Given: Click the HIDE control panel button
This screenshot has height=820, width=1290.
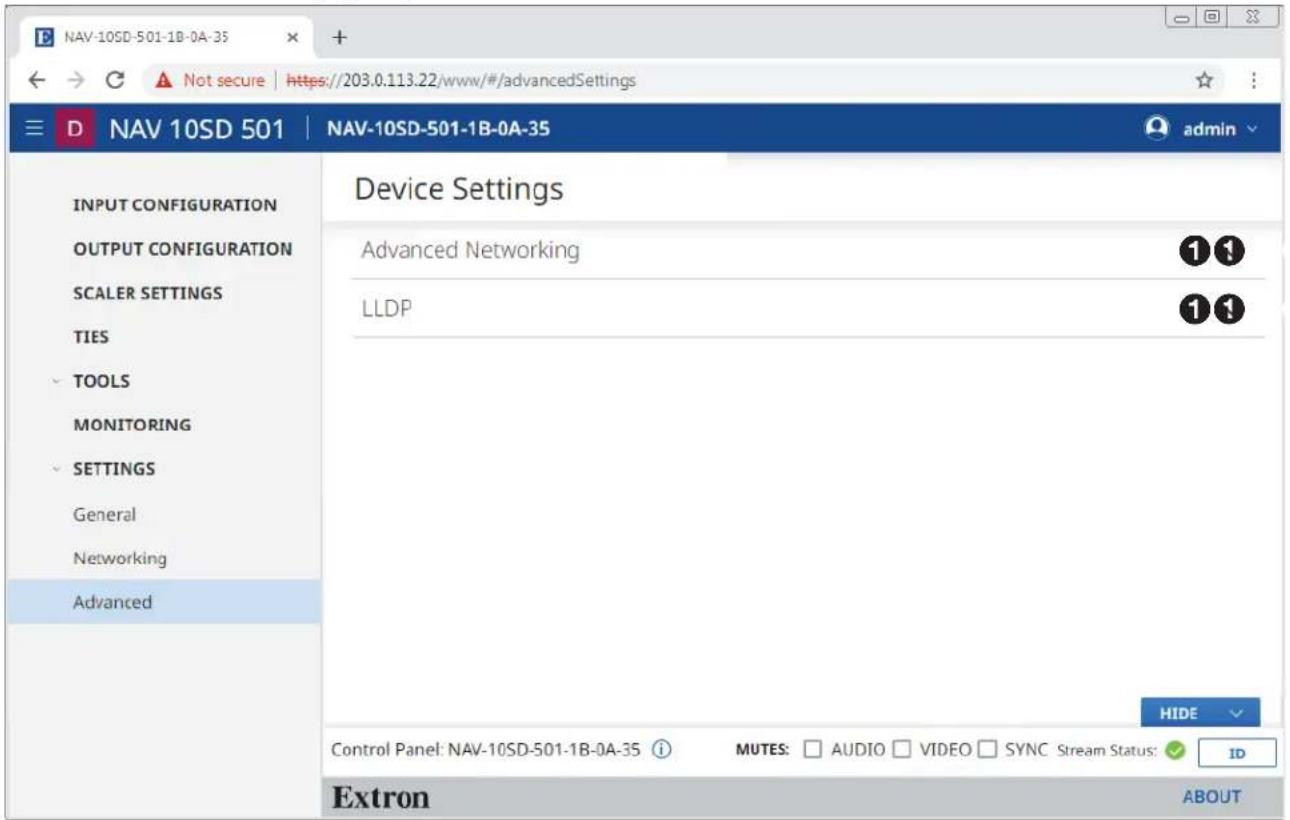Looking at the screenshot, I should tap(1200, 713).
